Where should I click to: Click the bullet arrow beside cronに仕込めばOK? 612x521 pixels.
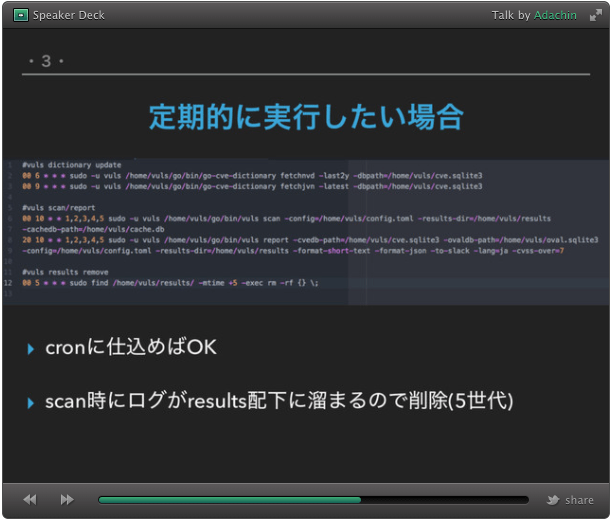pyautogui.click(x=31, y=348)
